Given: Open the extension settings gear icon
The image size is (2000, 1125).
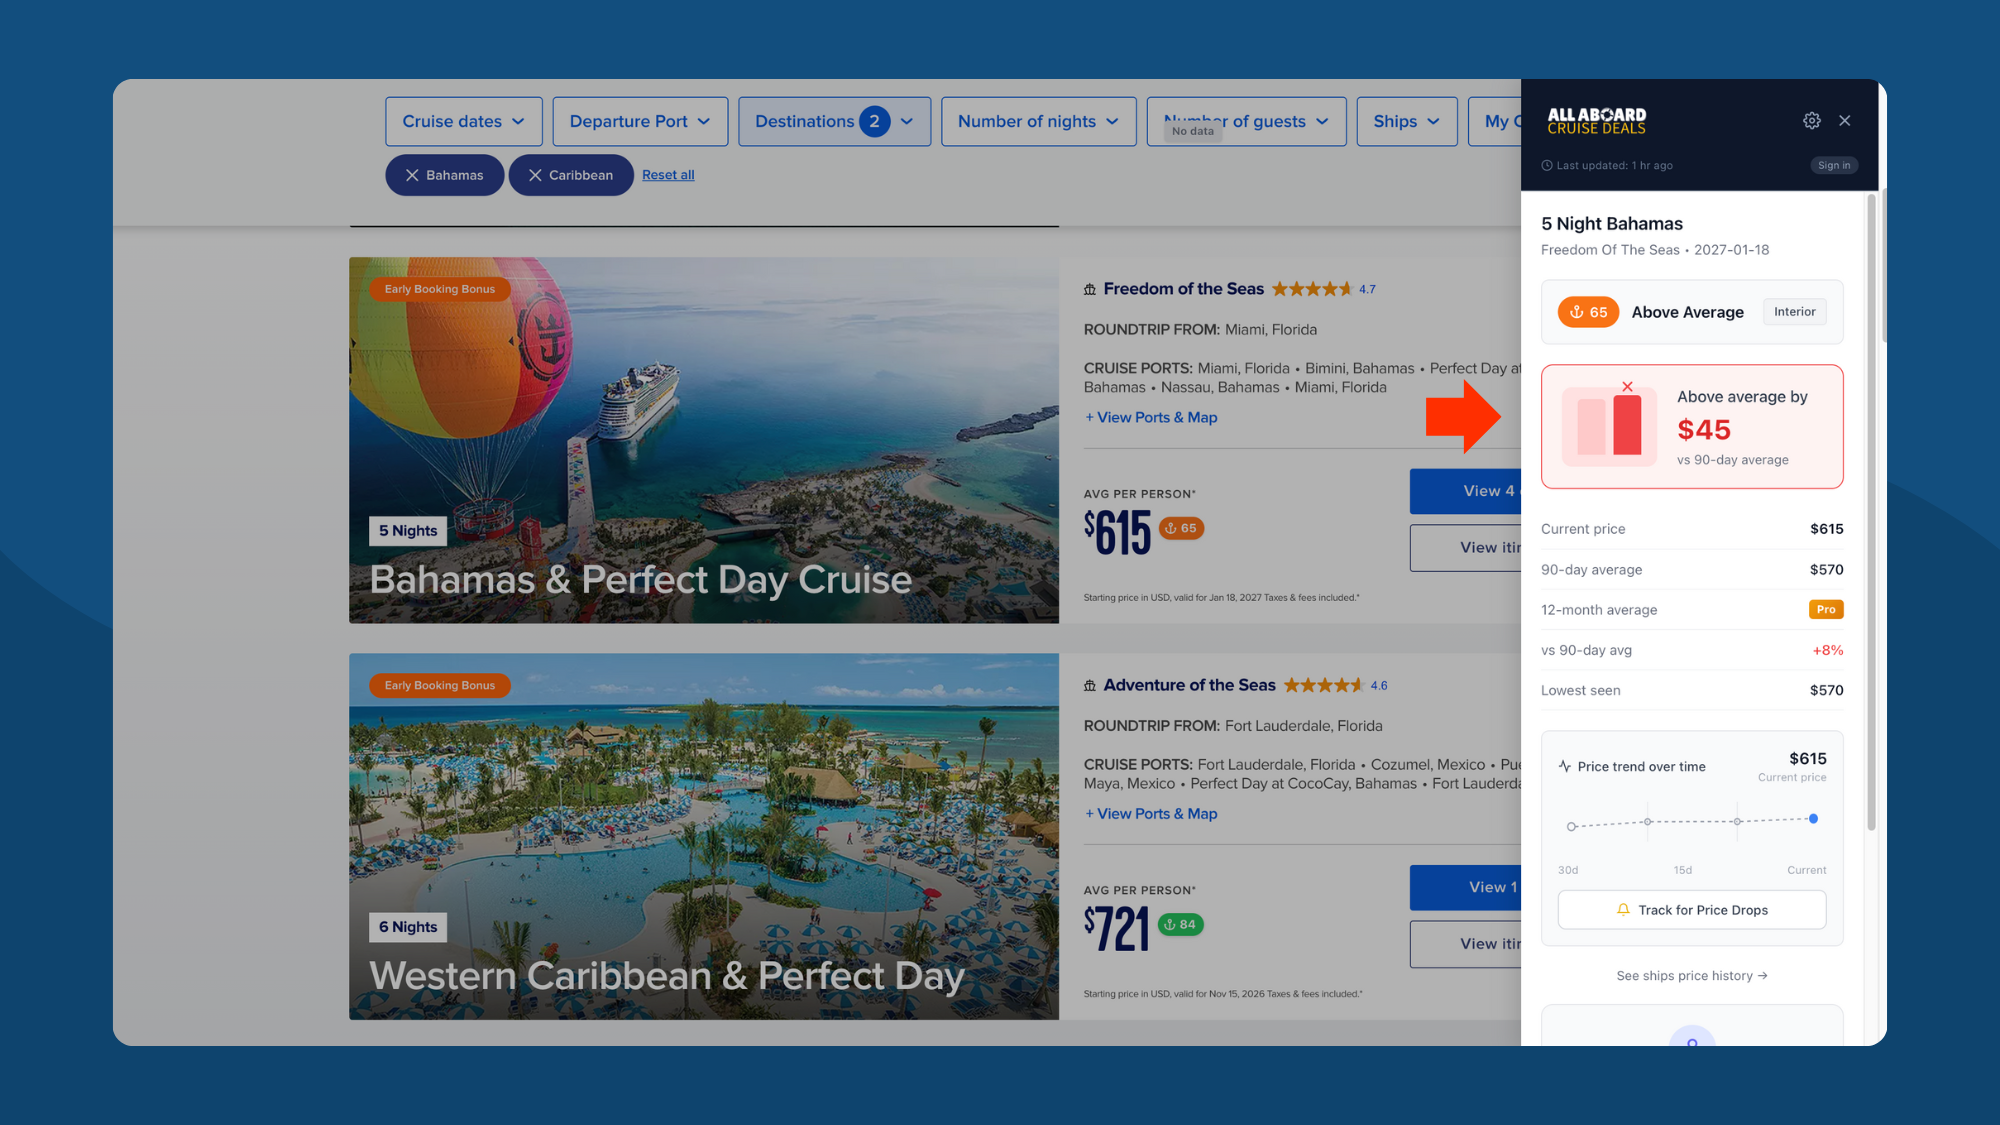Looking at the screenshot, I should (x=1811, y=121).
